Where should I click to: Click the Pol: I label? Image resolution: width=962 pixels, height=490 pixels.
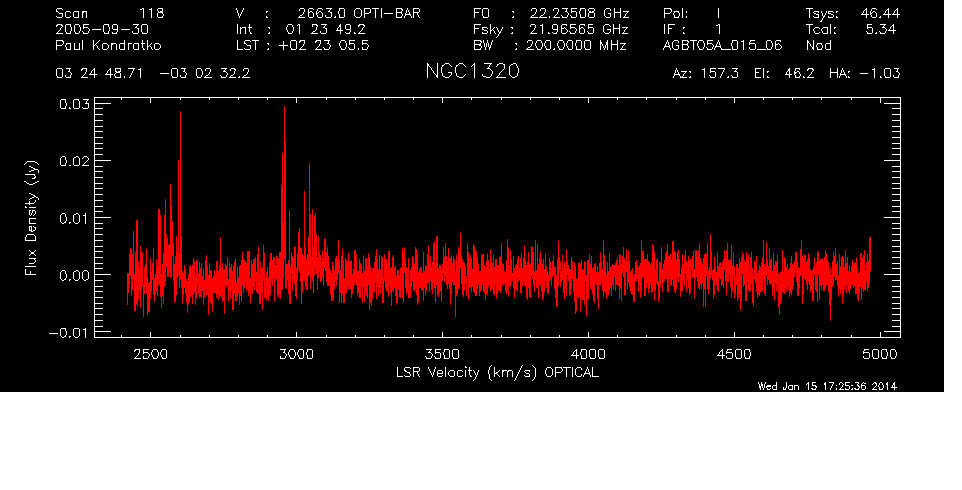[691, 13]
